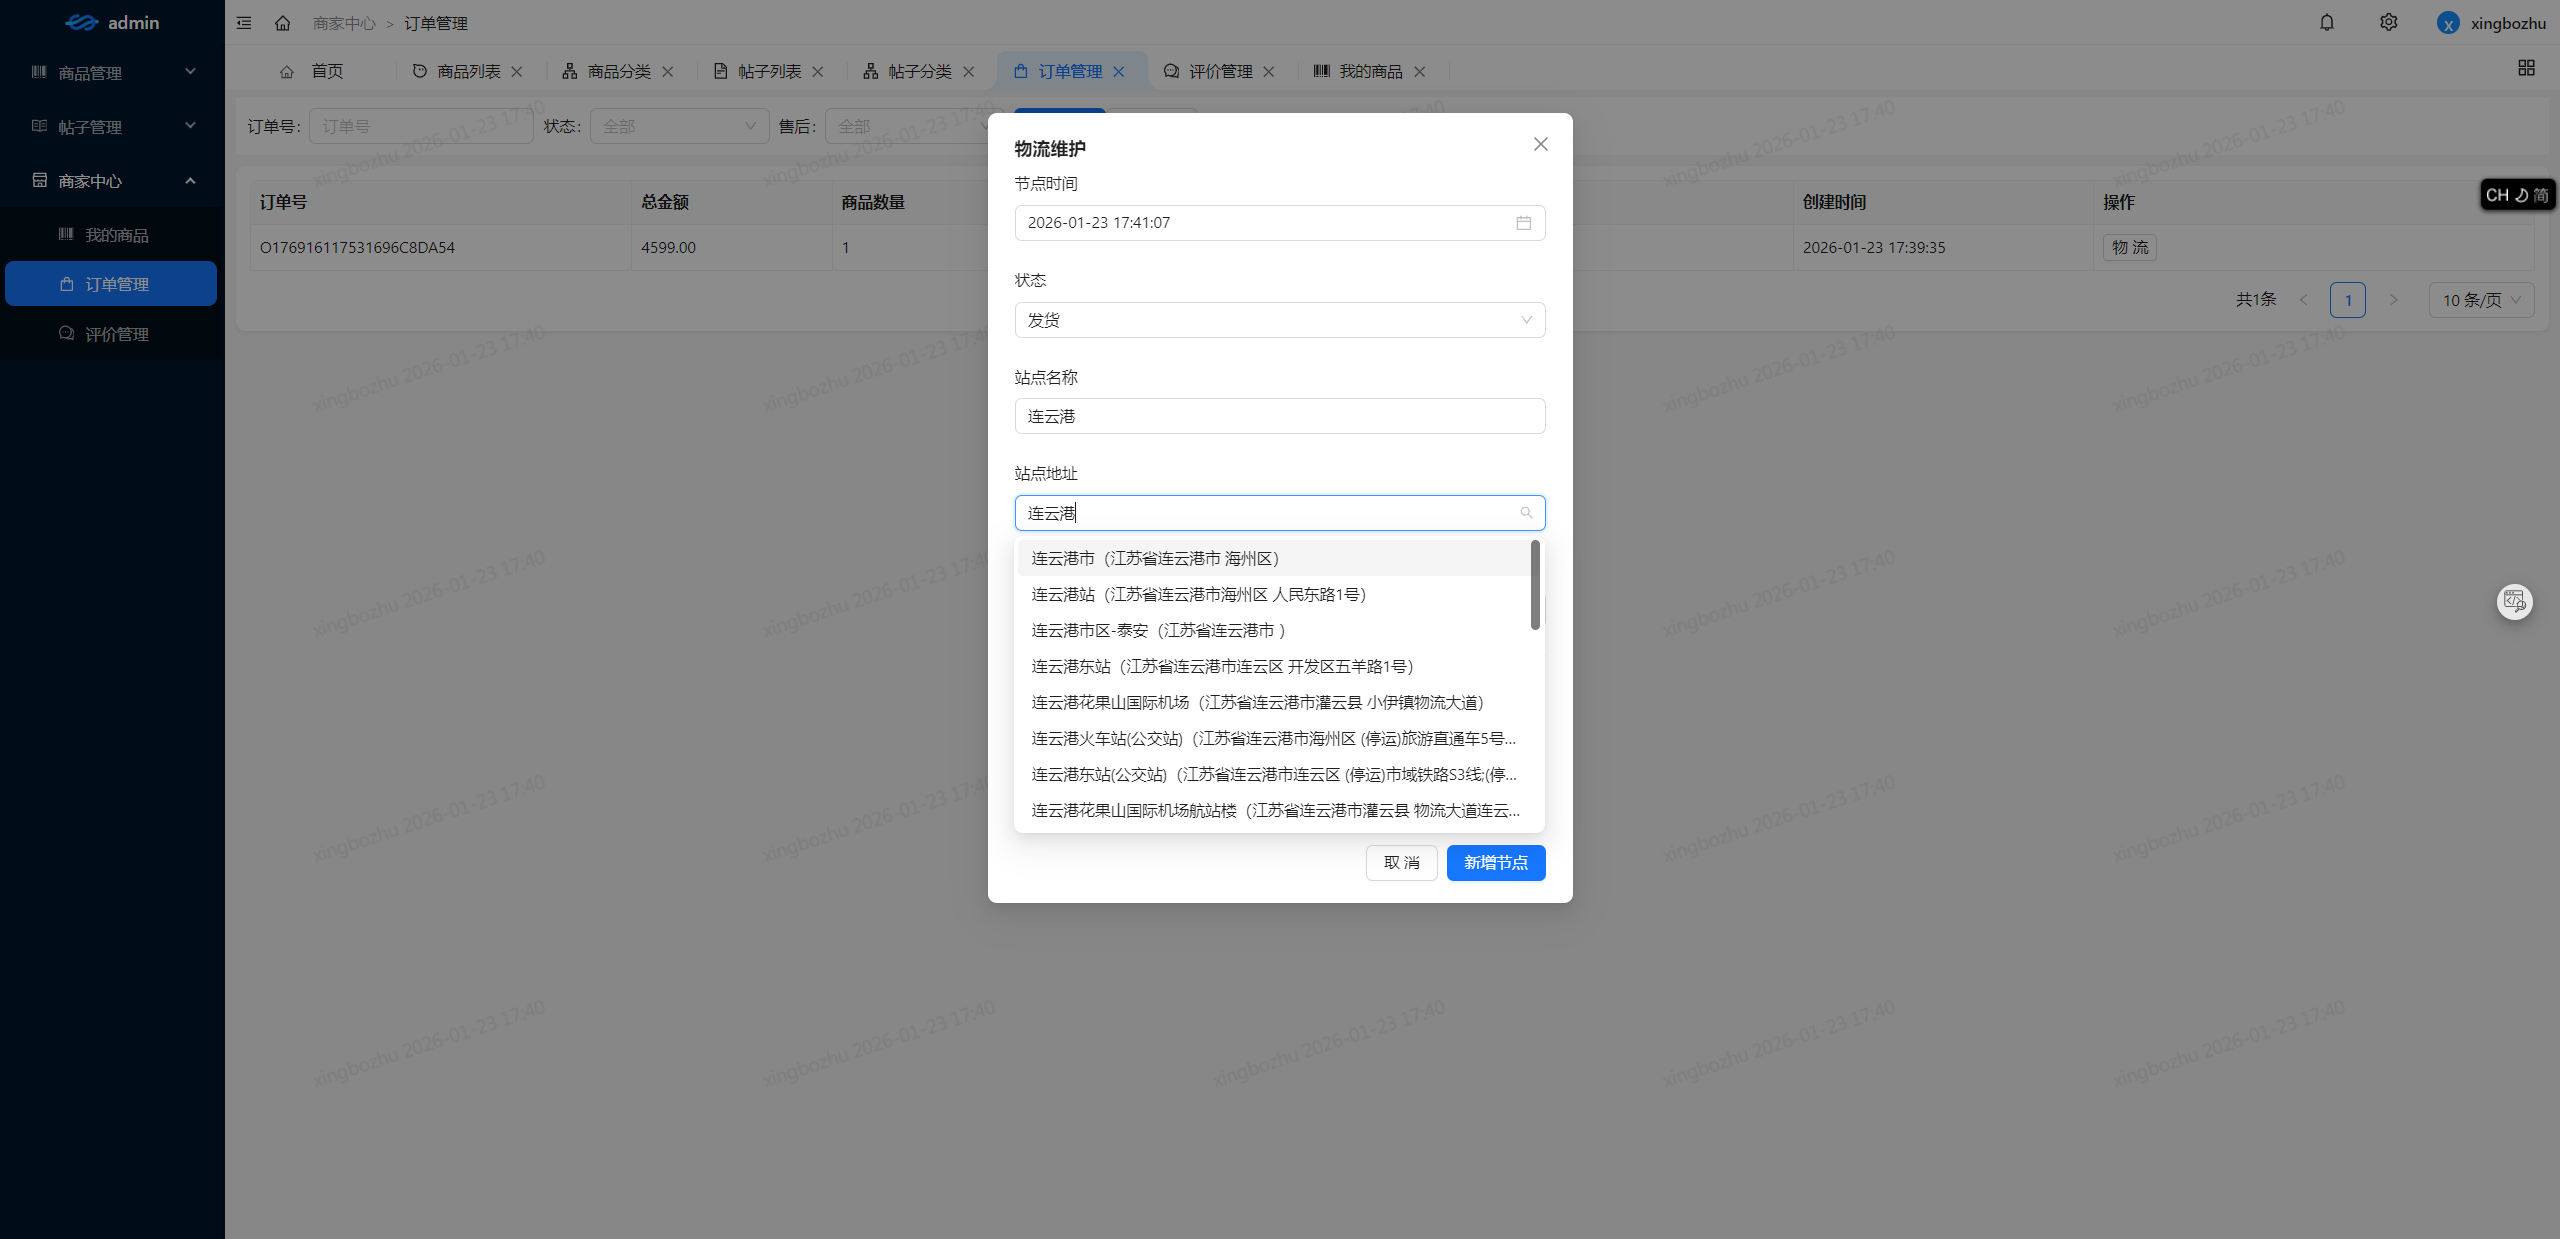Screen dimensions: 2560x1239
Task: Open 我的商品 in the sidebar
Action: pyautogui.click(x=116, y=235)
